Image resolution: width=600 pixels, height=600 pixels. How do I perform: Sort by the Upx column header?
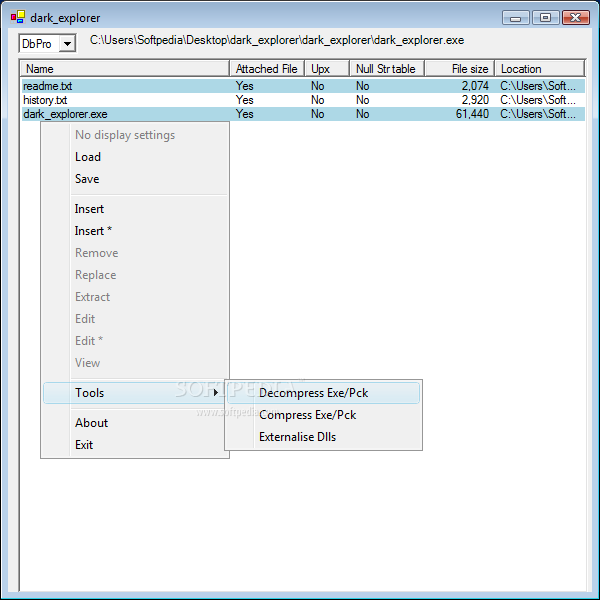[327, 69]
